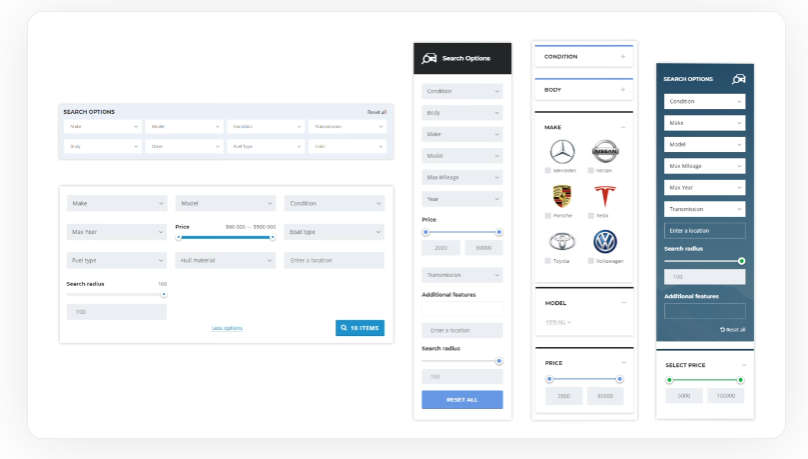
Task: Click the Tesla logo under Make
Action: pyautogui.click(x=604, y=196)
